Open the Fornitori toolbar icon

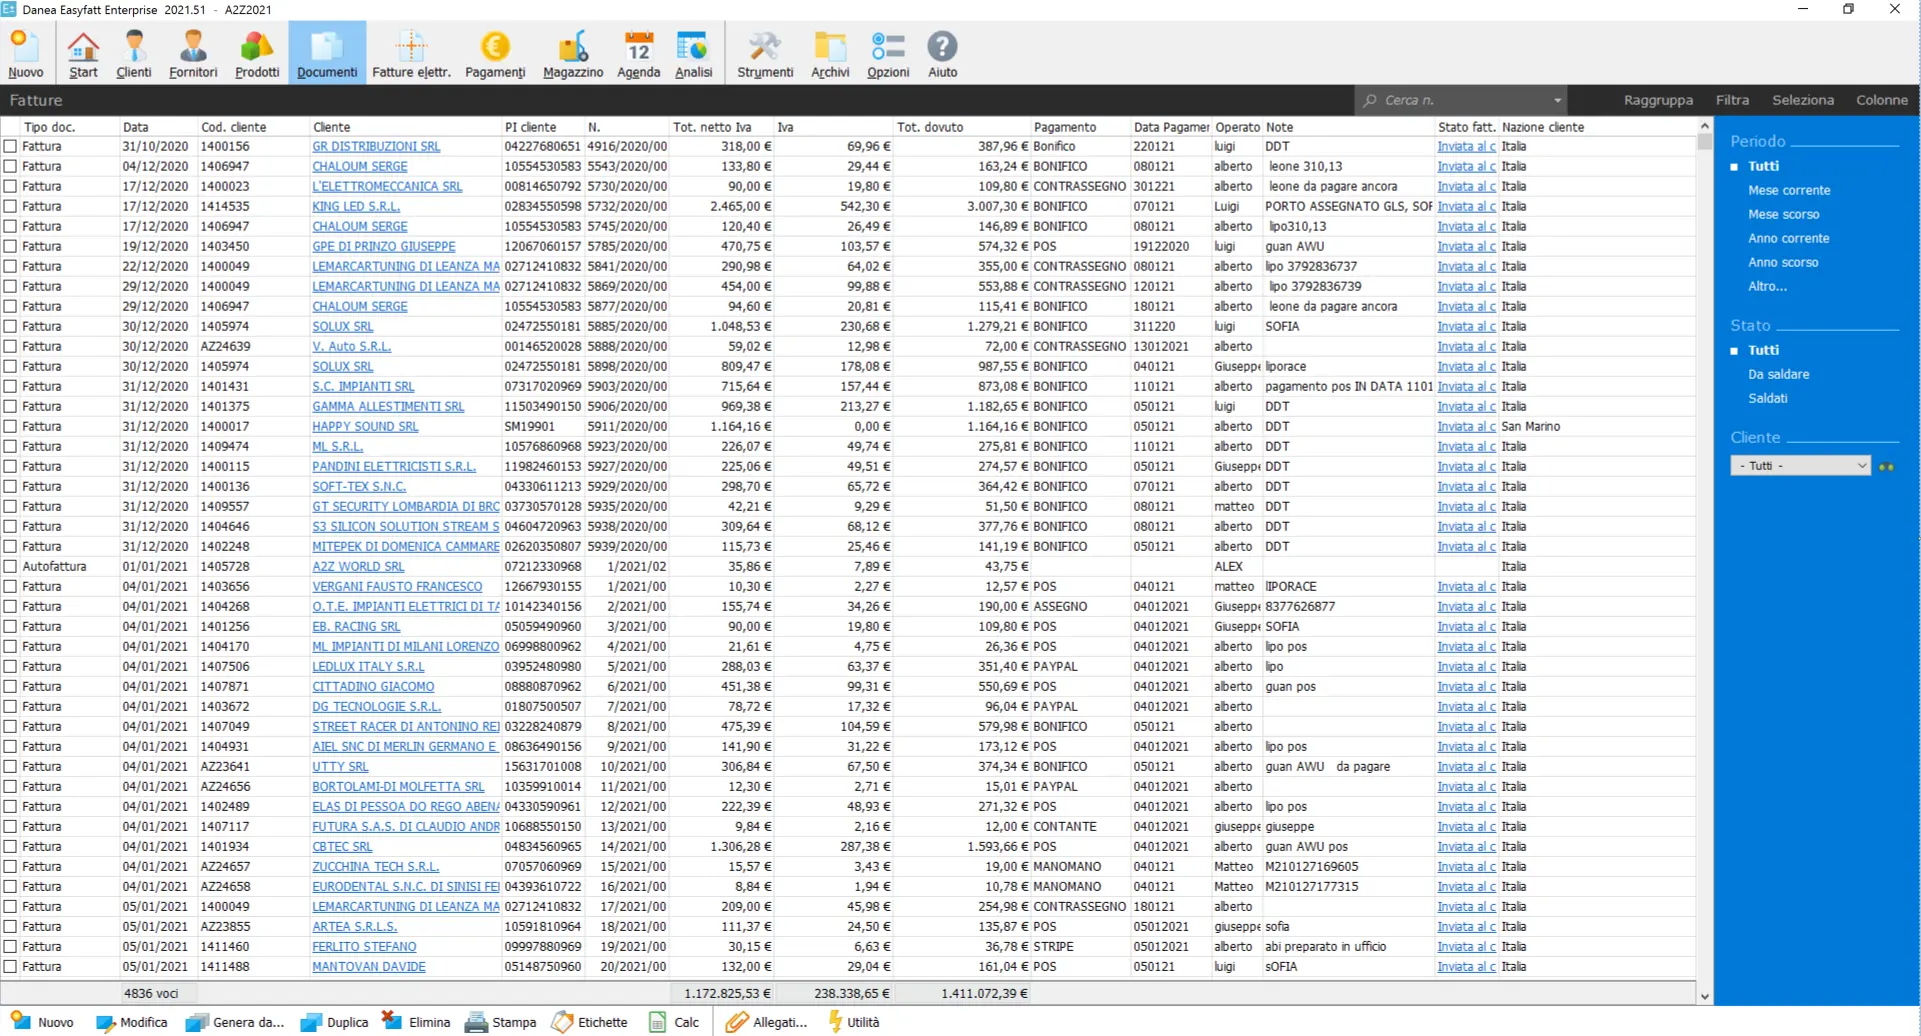193,54
